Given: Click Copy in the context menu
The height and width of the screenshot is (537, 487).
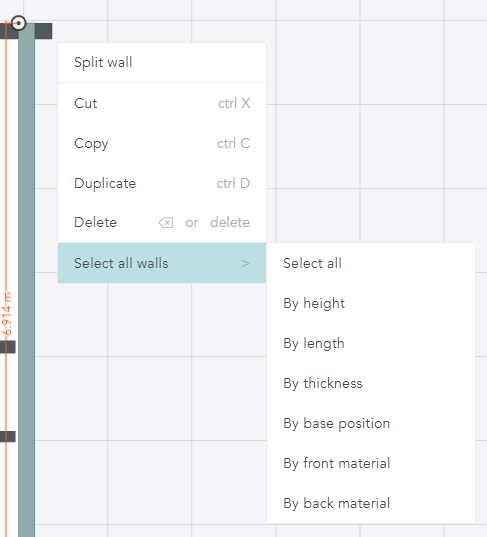Looking at the screenshot, I should [x=162, y=143].
